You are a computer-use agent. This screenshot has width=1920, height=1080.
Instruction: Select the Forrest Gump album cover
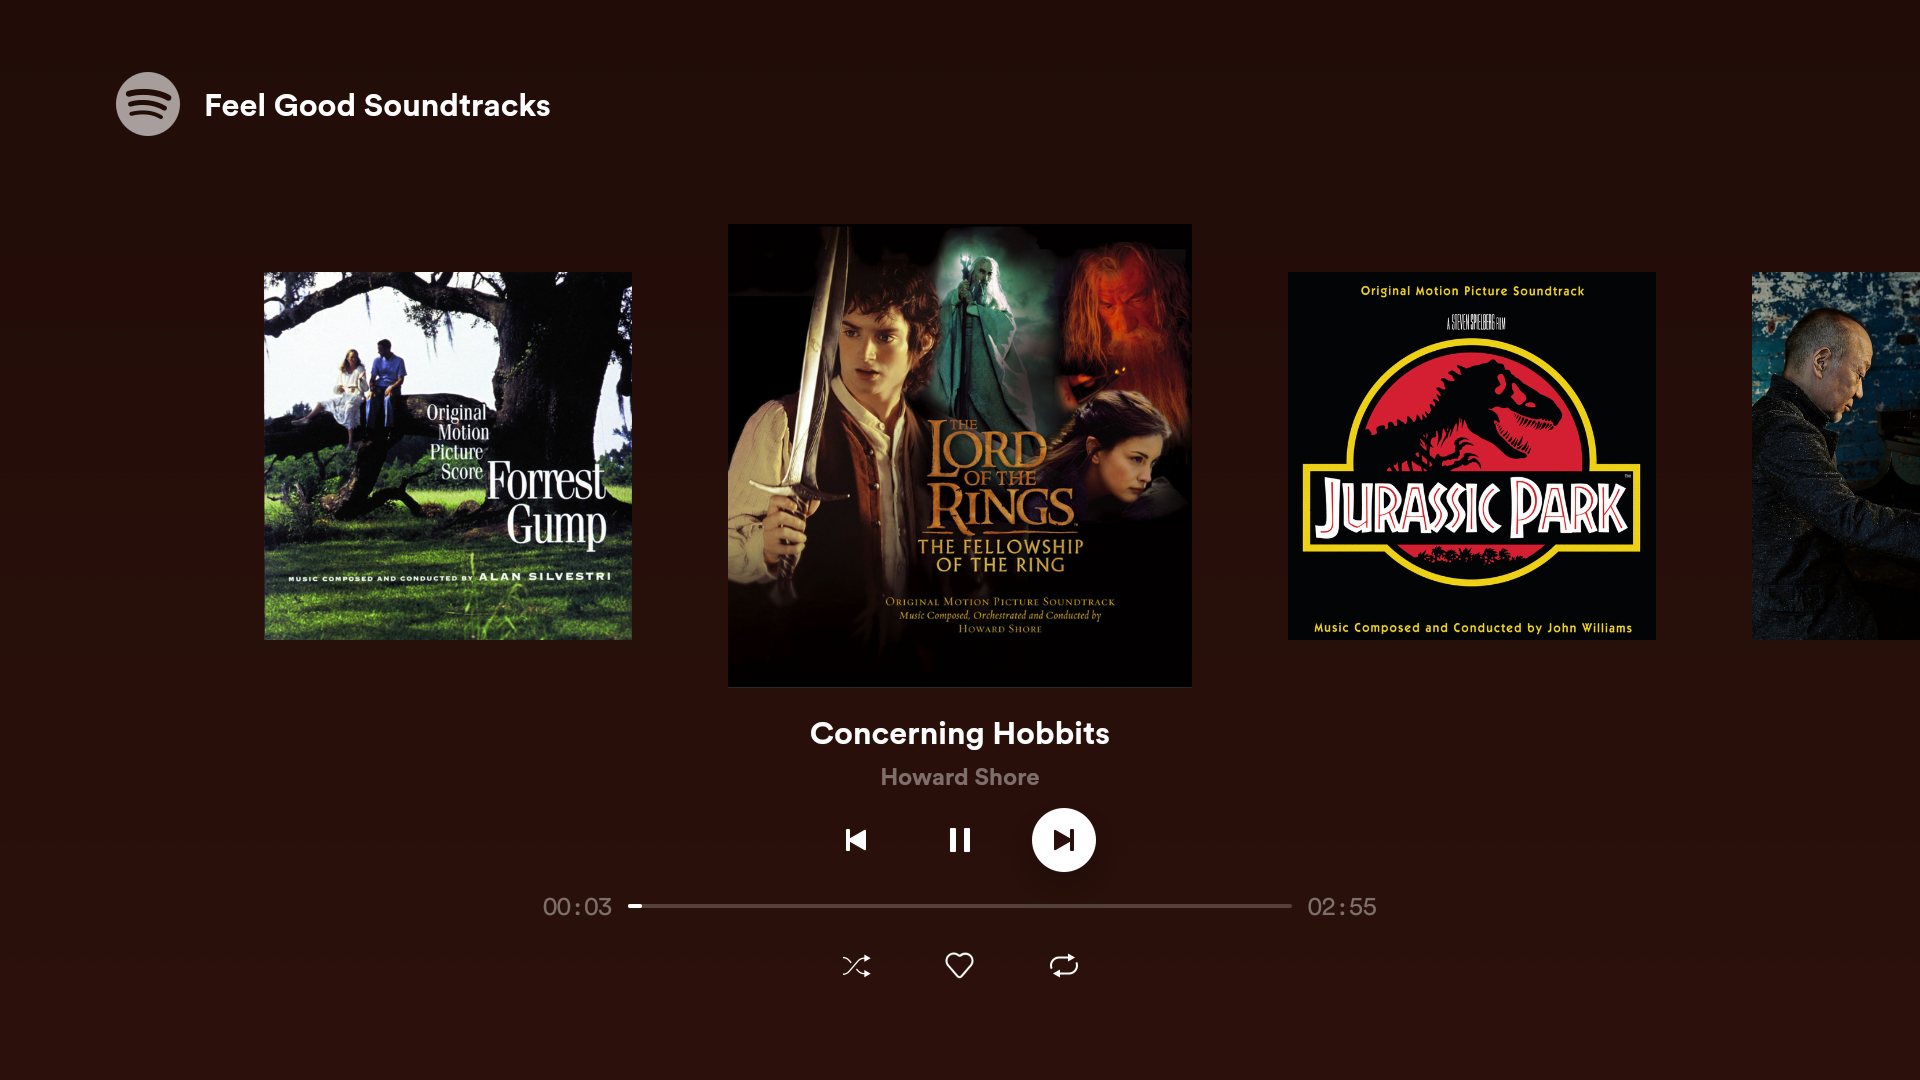448,456
